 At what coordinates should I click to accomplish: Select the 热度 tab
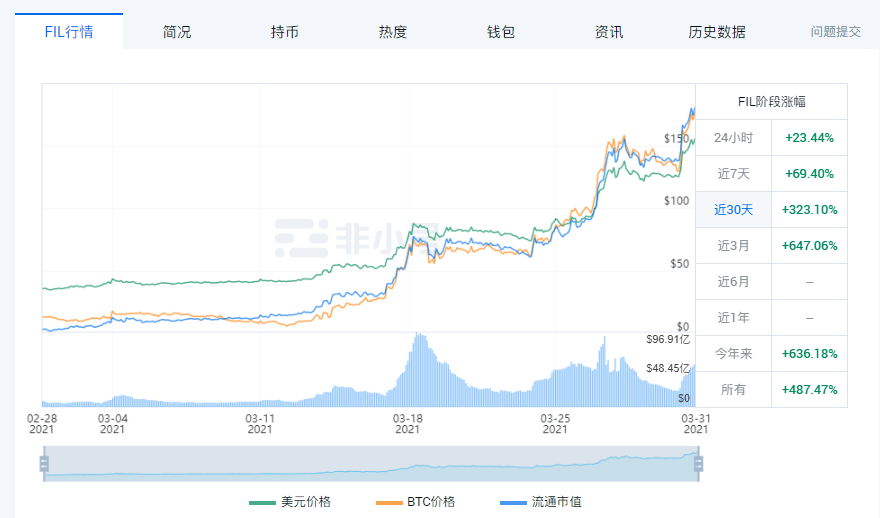click(x=392, y=32)
